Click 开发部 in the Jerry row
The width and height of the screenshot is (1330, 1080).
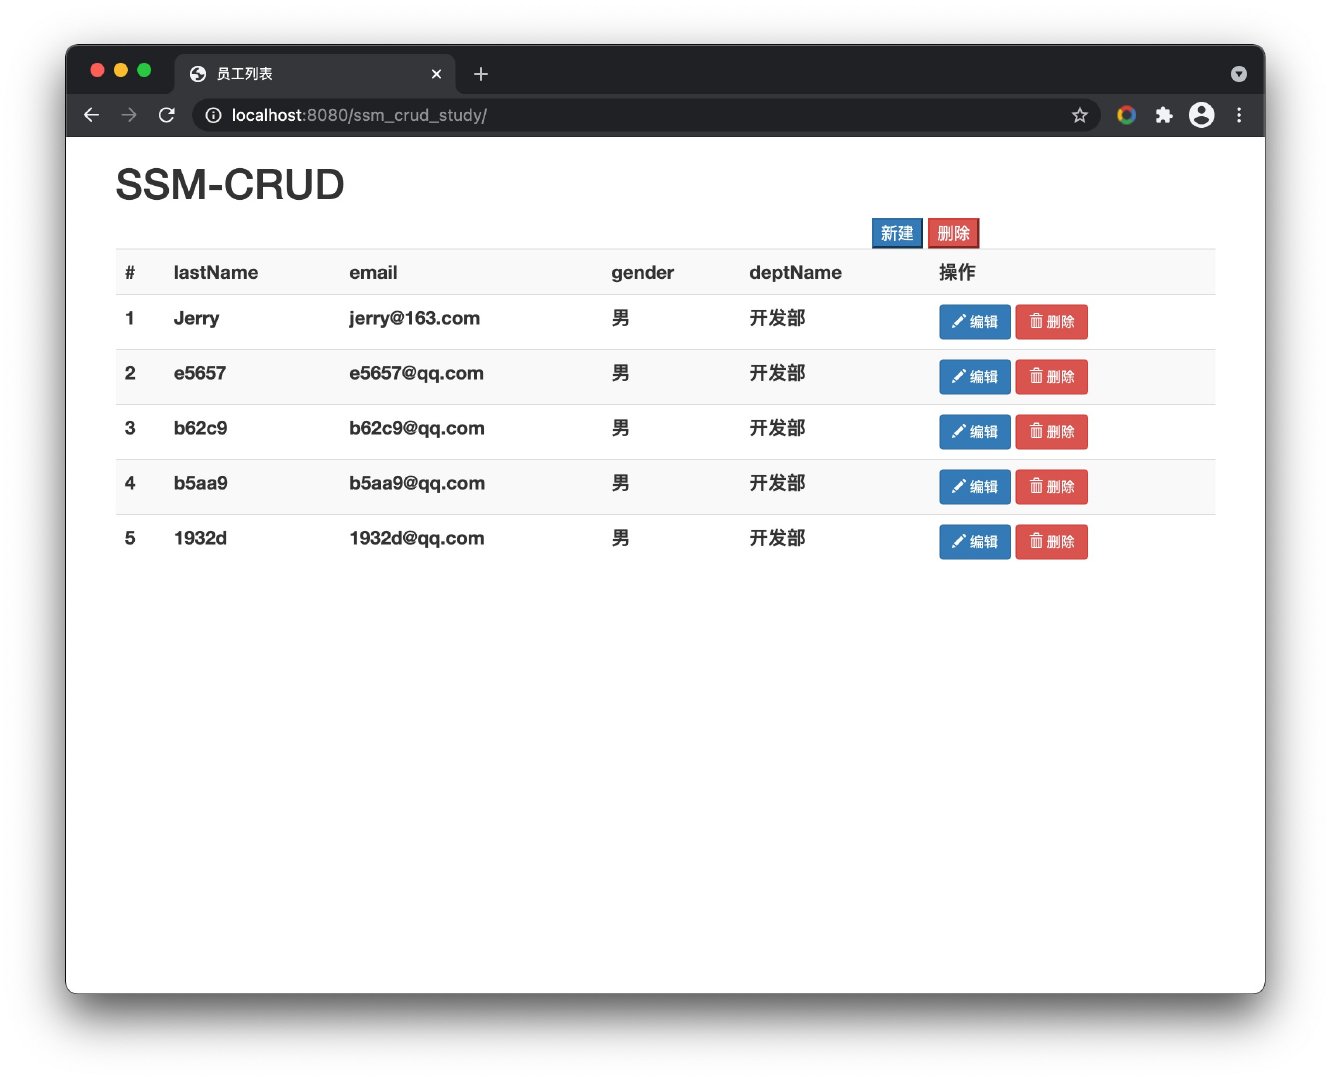(777, 318)
